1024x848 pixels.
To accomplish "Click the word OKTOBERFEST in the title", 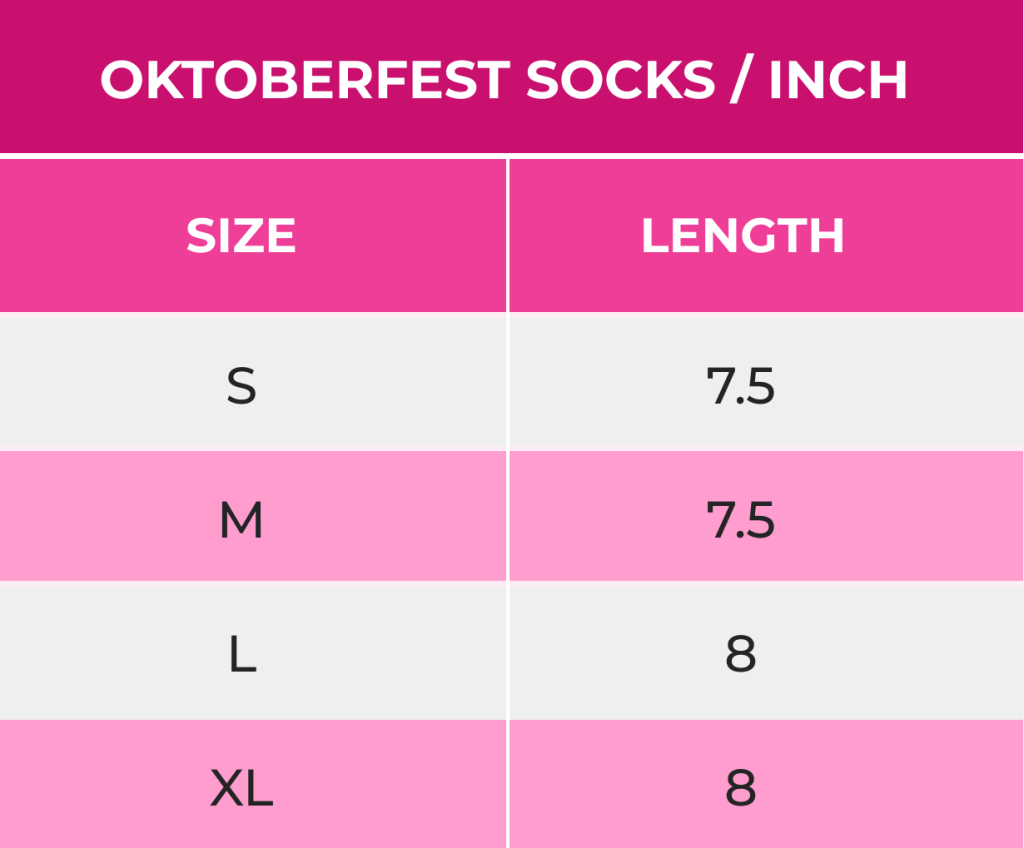I will pos(305,80).
